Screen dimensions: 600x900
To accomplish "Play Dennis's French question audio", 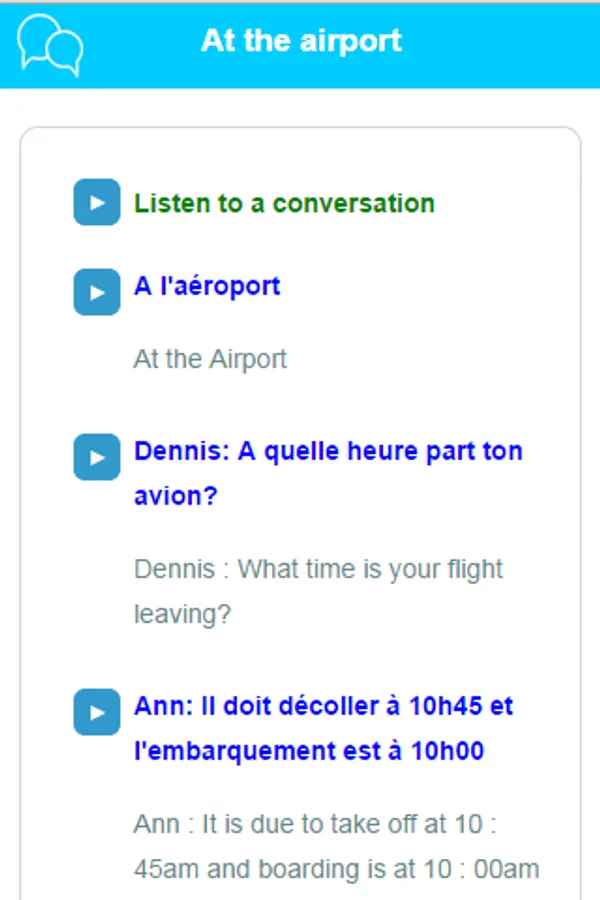I will tap(97, 457).
